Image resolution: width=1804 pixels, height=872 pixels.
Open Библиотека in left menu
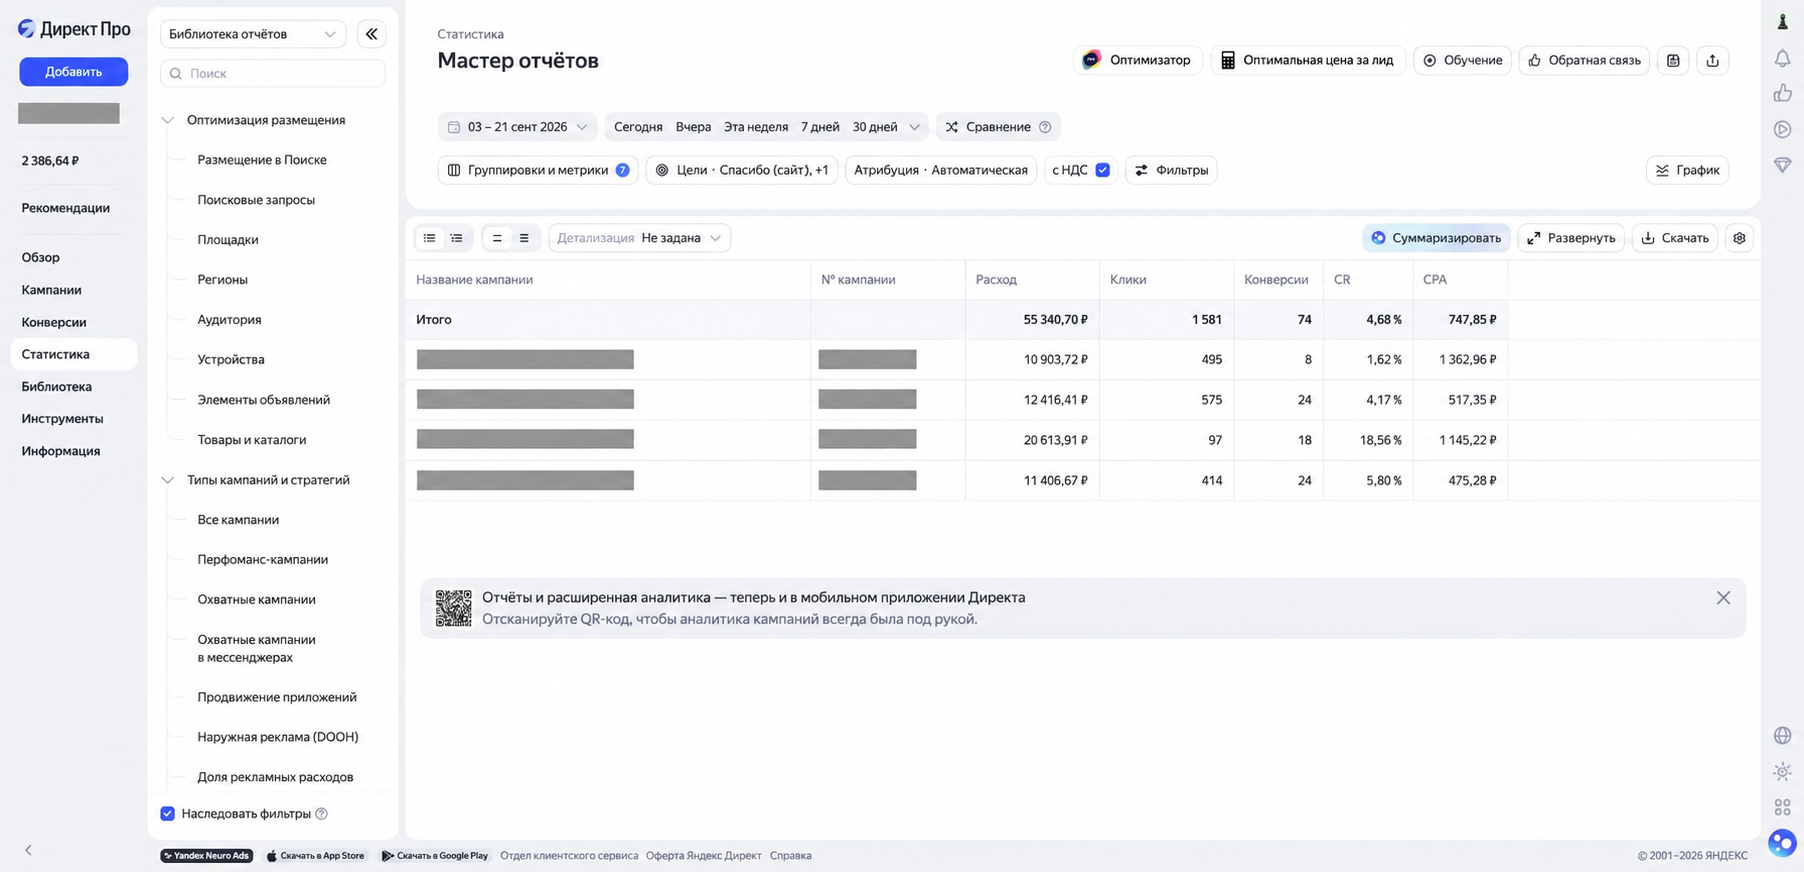[57, 386]
